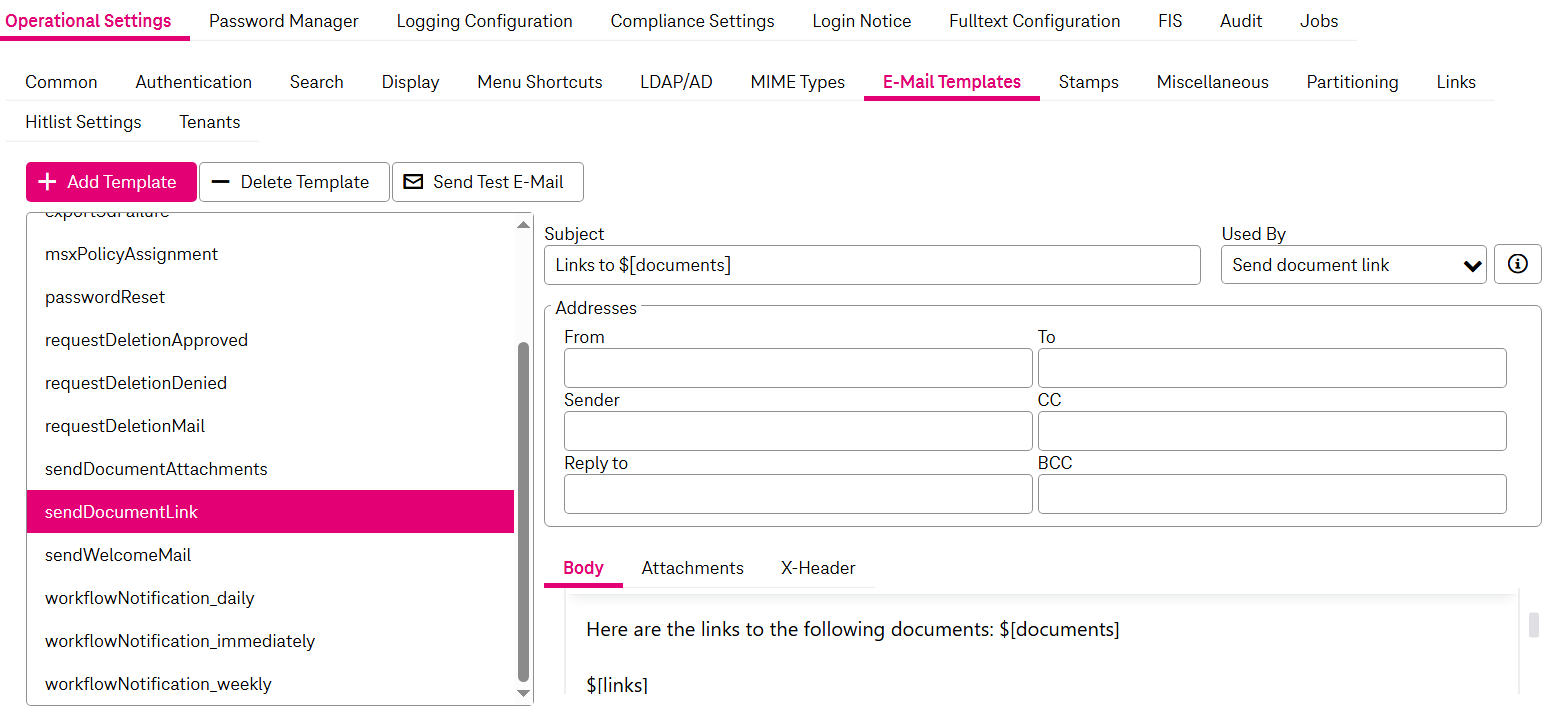Click Send Test E-Mail envelope button
Image resolution: width=1551 pixels, height=707 pixels.
tap(487, 182)
